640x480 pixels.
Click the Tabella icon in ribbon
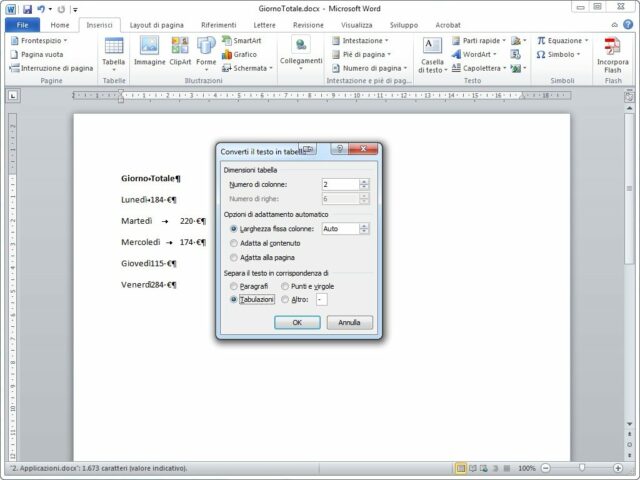pyautogui.click(x=113, y=52)
